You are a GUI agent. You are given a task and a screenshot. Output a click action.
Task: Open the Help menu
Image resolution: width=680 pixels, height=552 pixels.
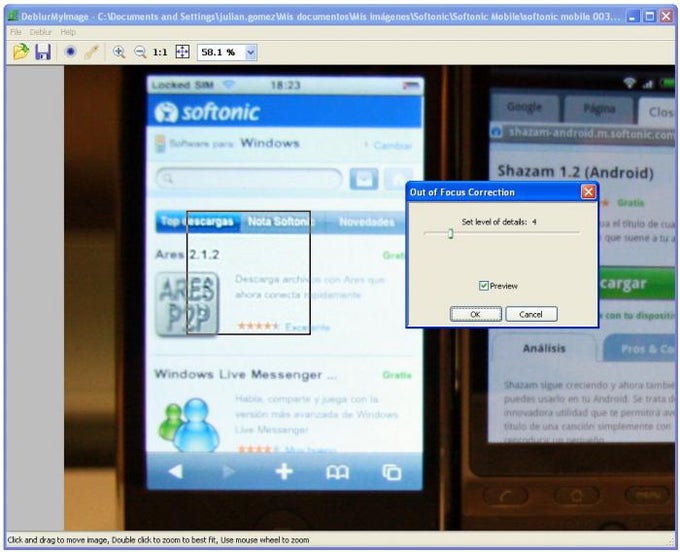(x=68, y=32)
